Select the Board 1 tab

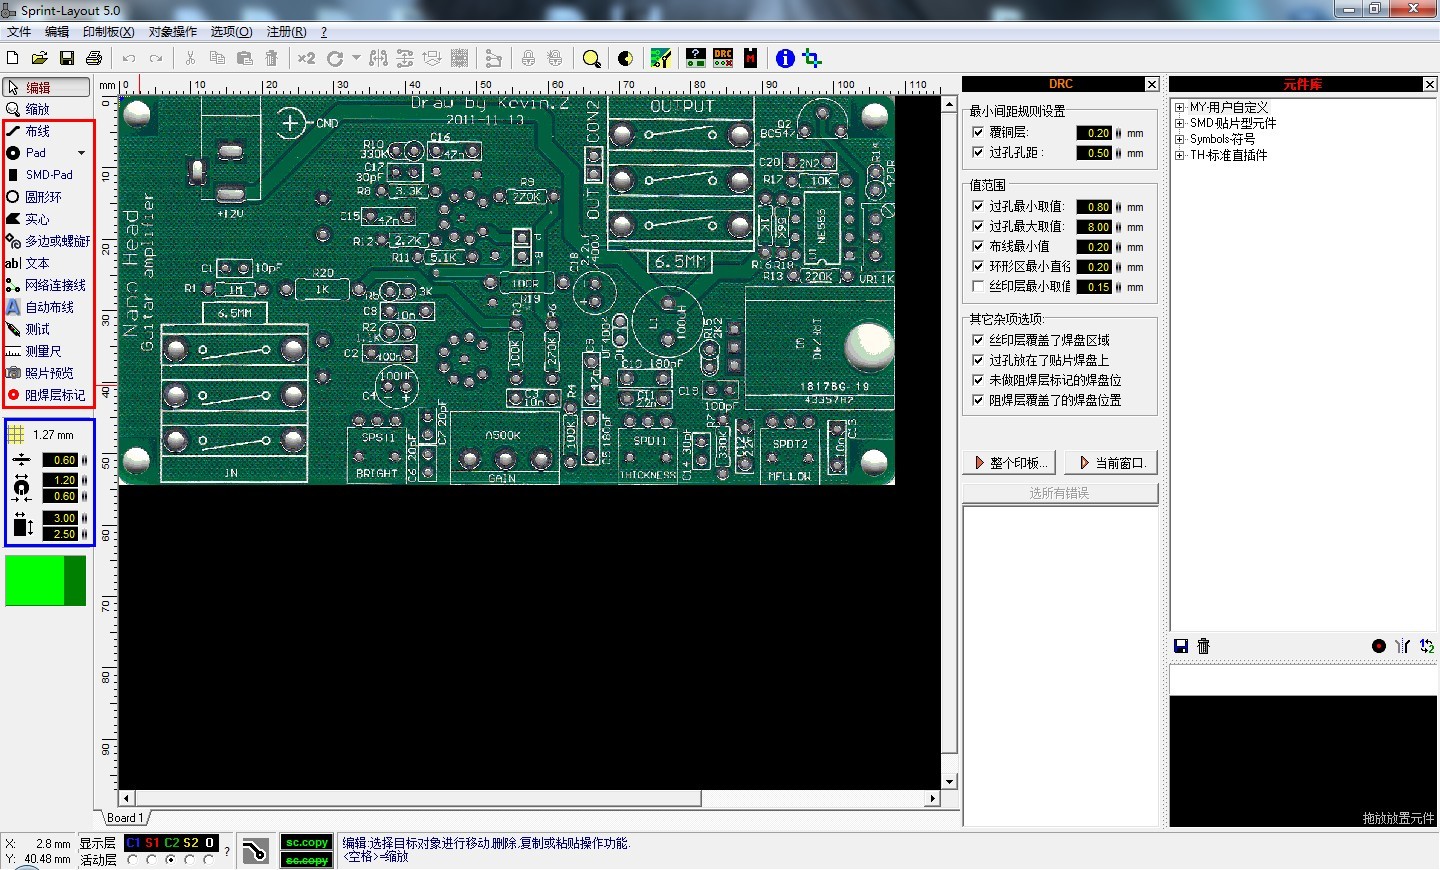click(125, 818)
